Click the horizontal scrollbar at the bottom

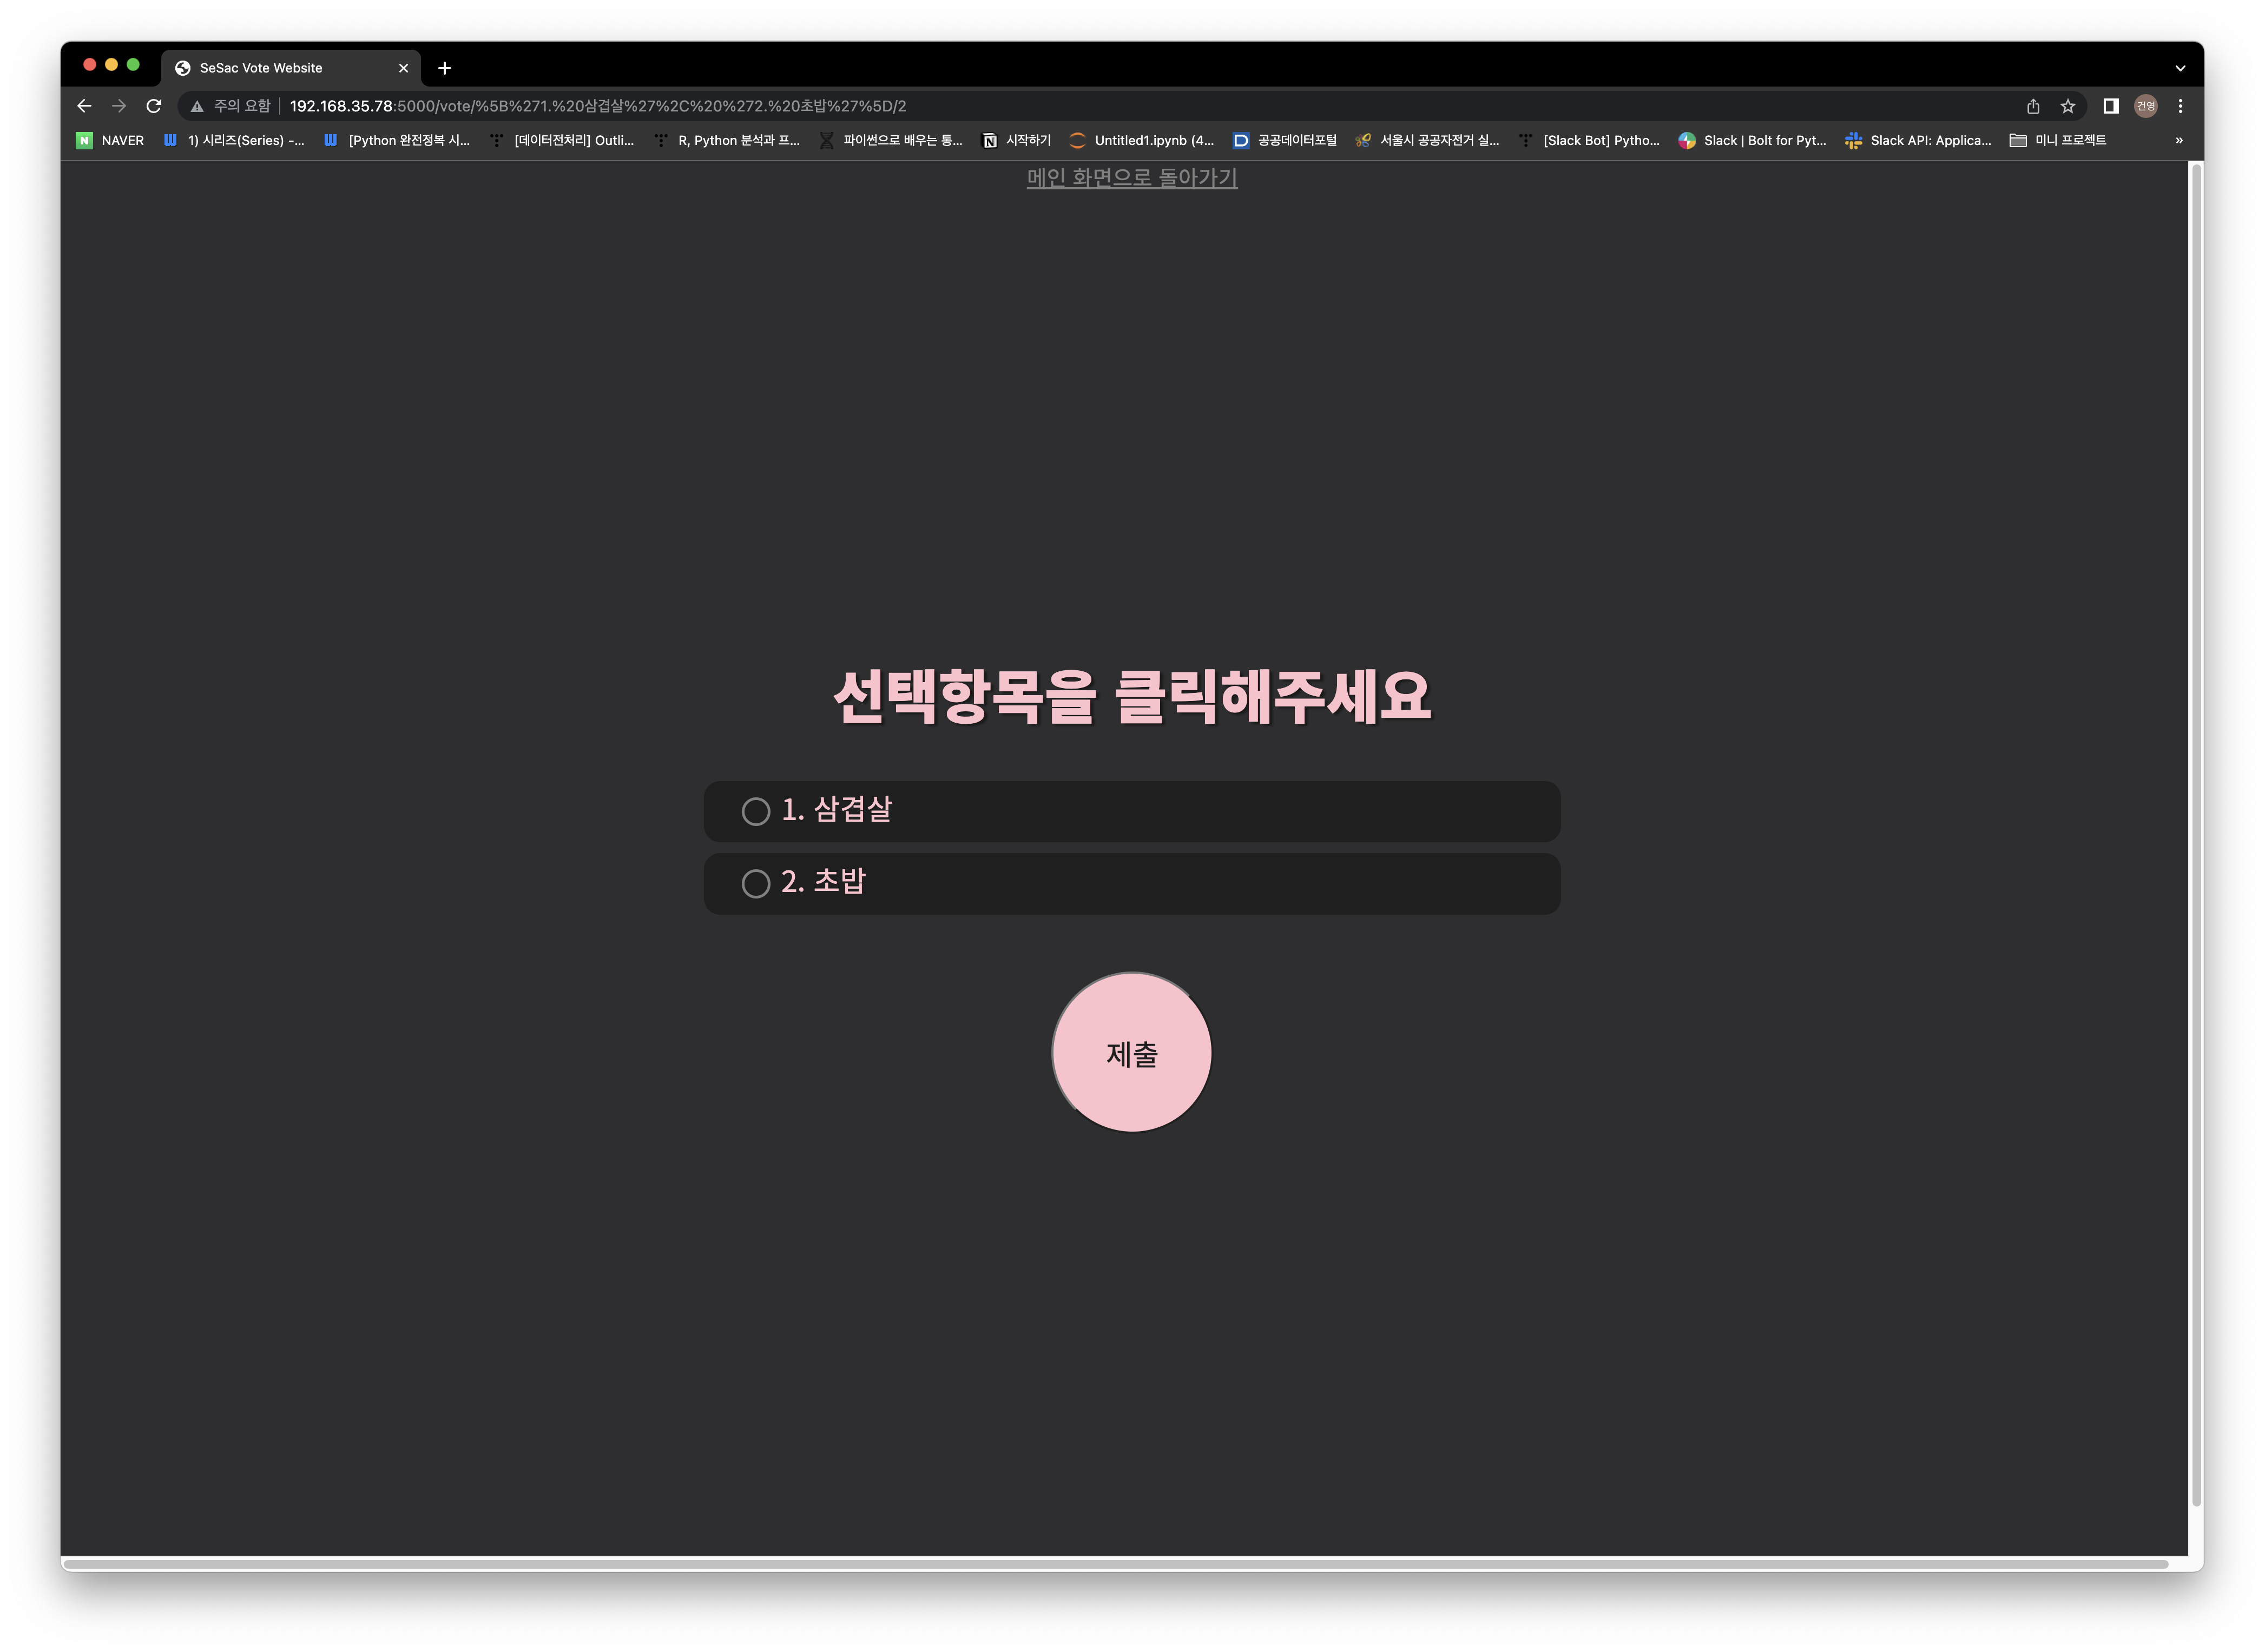[x=1115, y=1563]
